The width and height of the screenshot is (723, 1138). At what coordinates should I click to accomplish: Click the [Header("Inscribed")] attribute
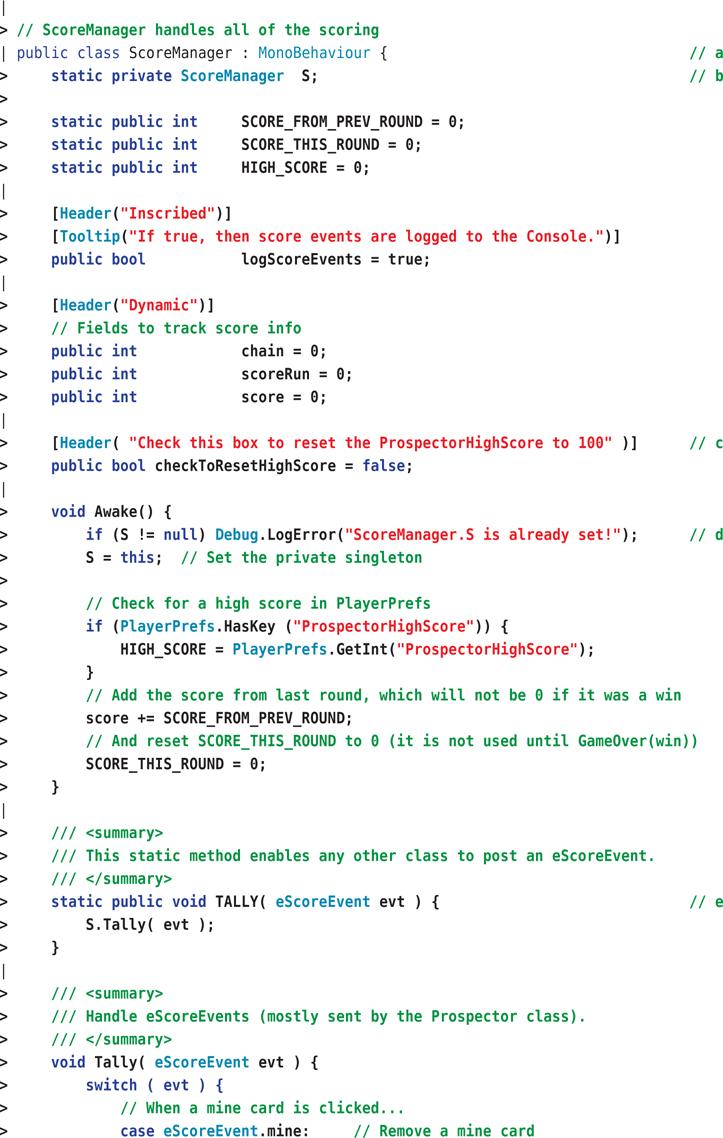pos(142,213)
